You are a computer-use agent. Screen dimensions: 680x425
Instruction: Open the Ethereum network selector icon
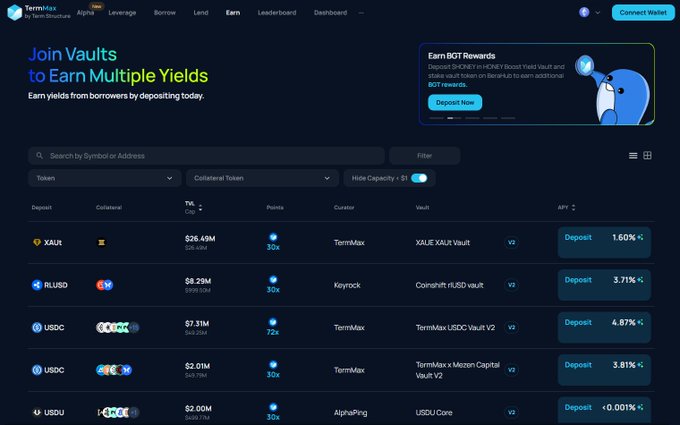[584, 12]
